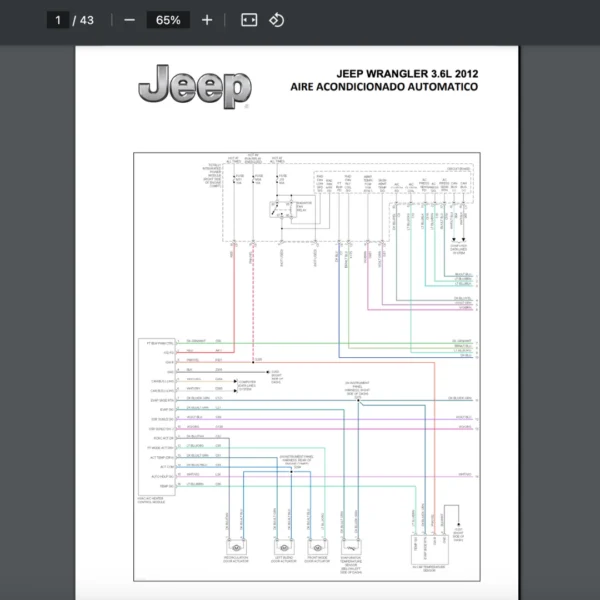This screenshot has height=600, width=600.
Task: Click the "/ 43" total pages text
Action: 83,20
